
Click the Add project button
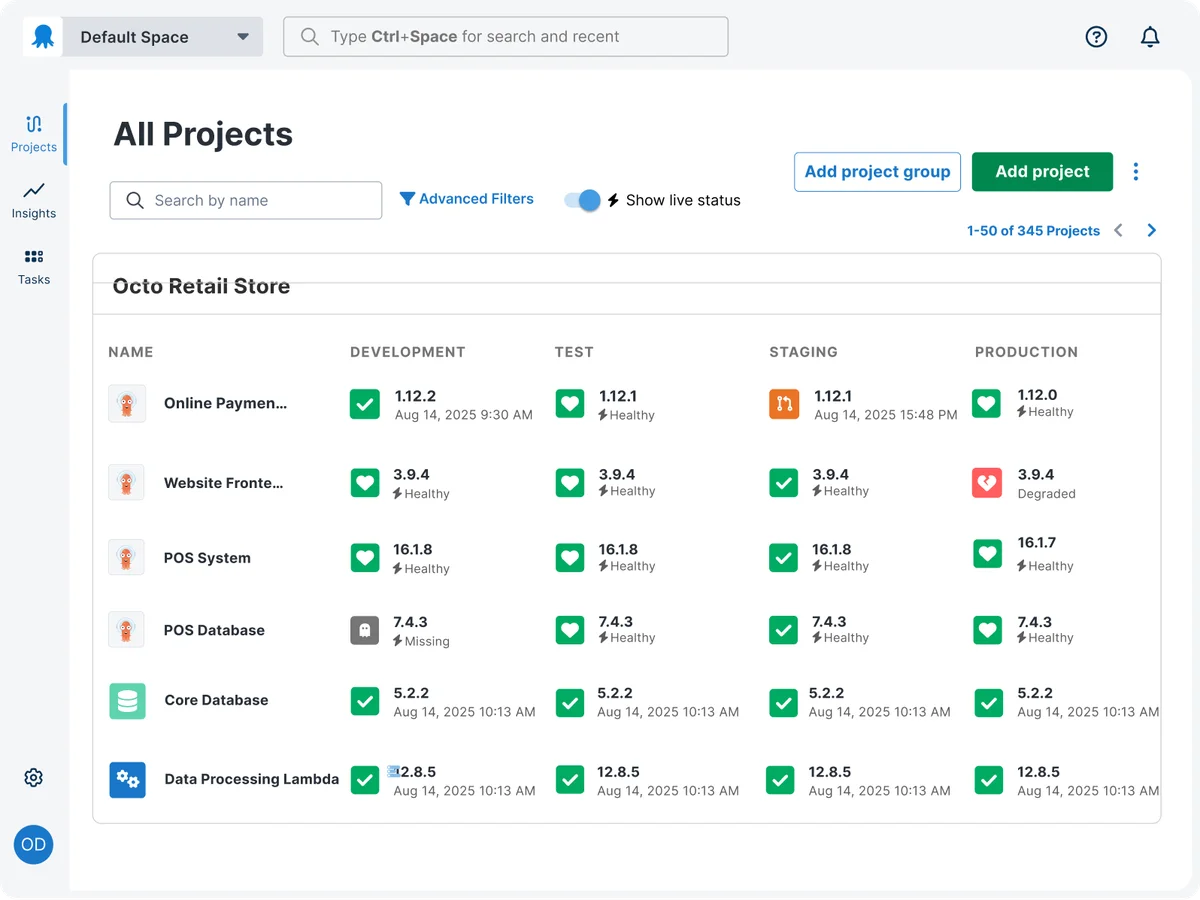pos(1042,172)
